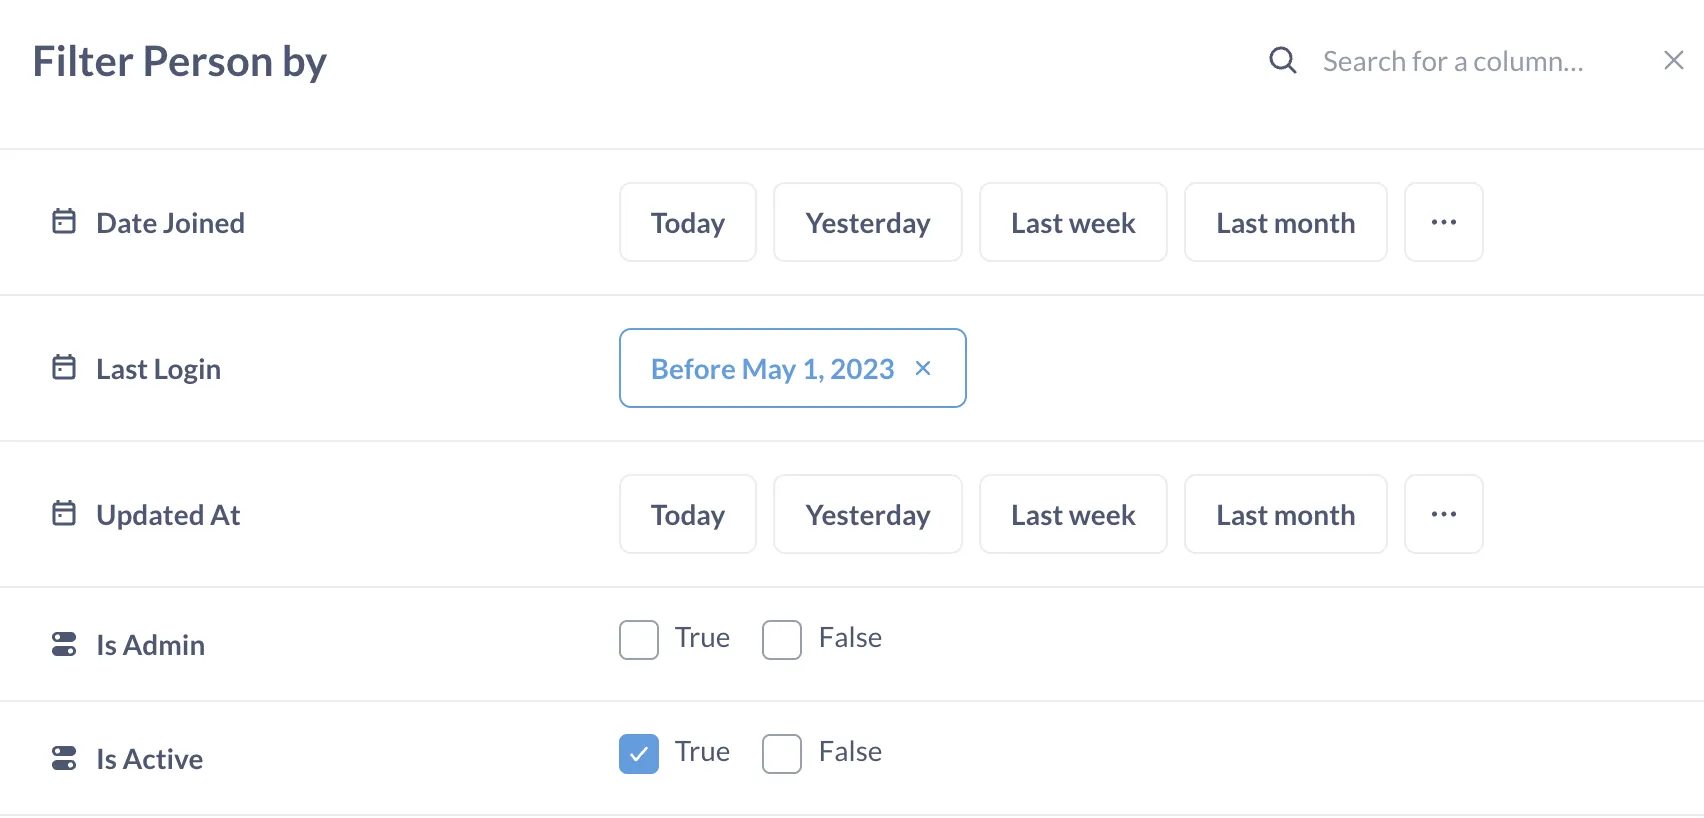Expand the Before May 1, 2023 date filter
The height and width of the screenshot is (818, 1704).
click(772, 368)
